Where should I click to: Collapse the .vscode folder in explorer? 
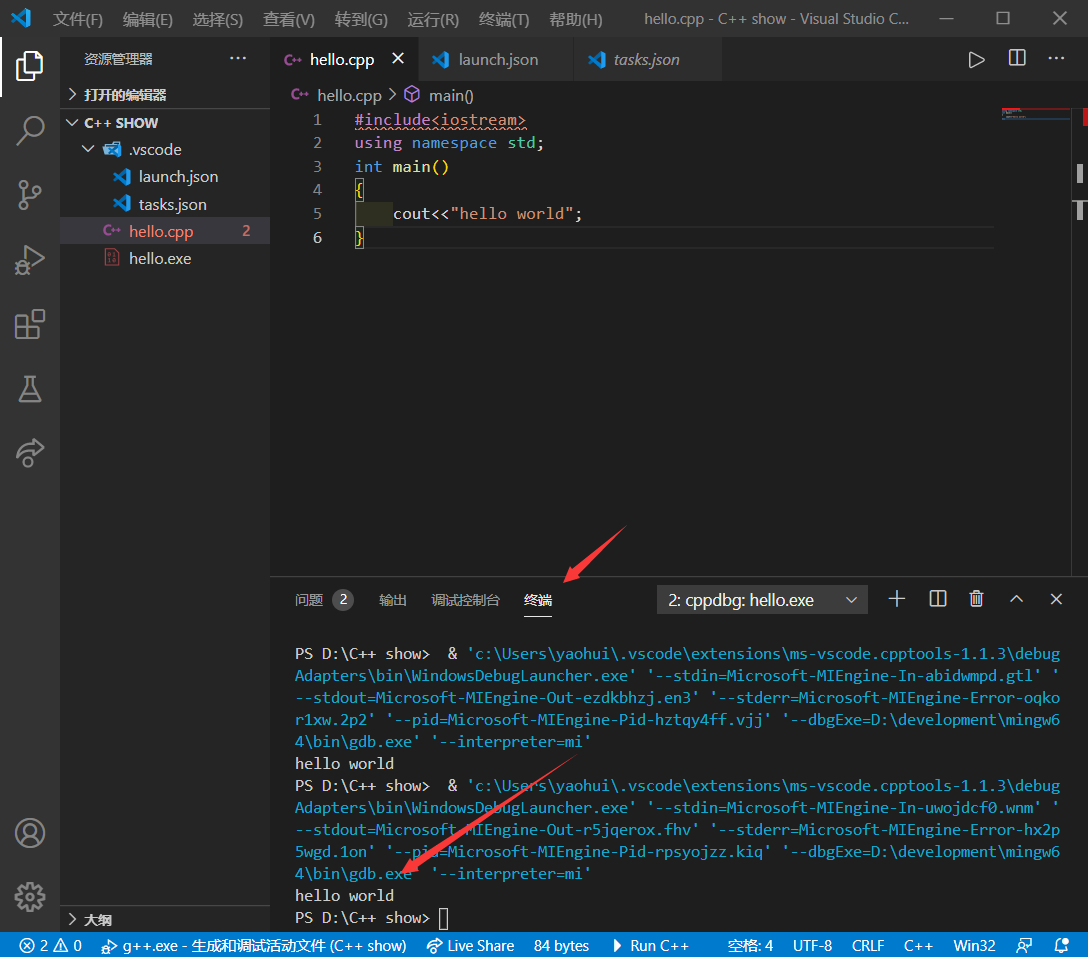click(88, 148)
